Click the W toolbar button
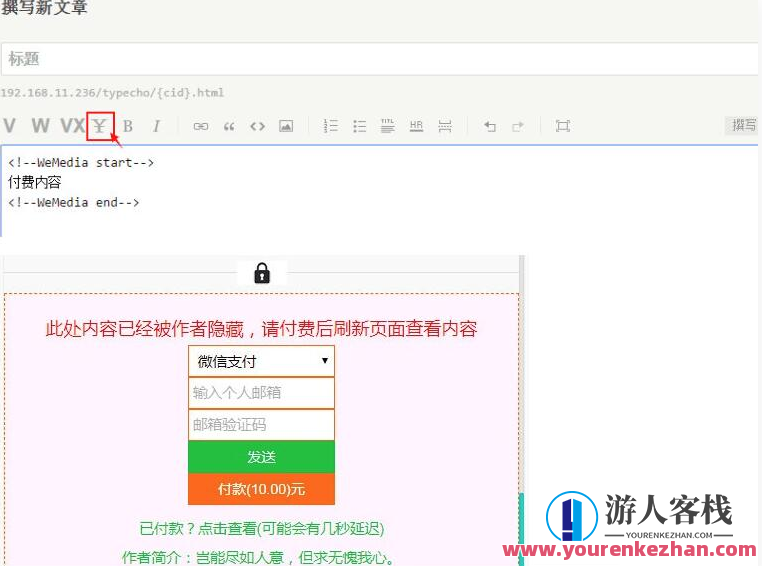The image size is (762, 566). tap(40, 126)
